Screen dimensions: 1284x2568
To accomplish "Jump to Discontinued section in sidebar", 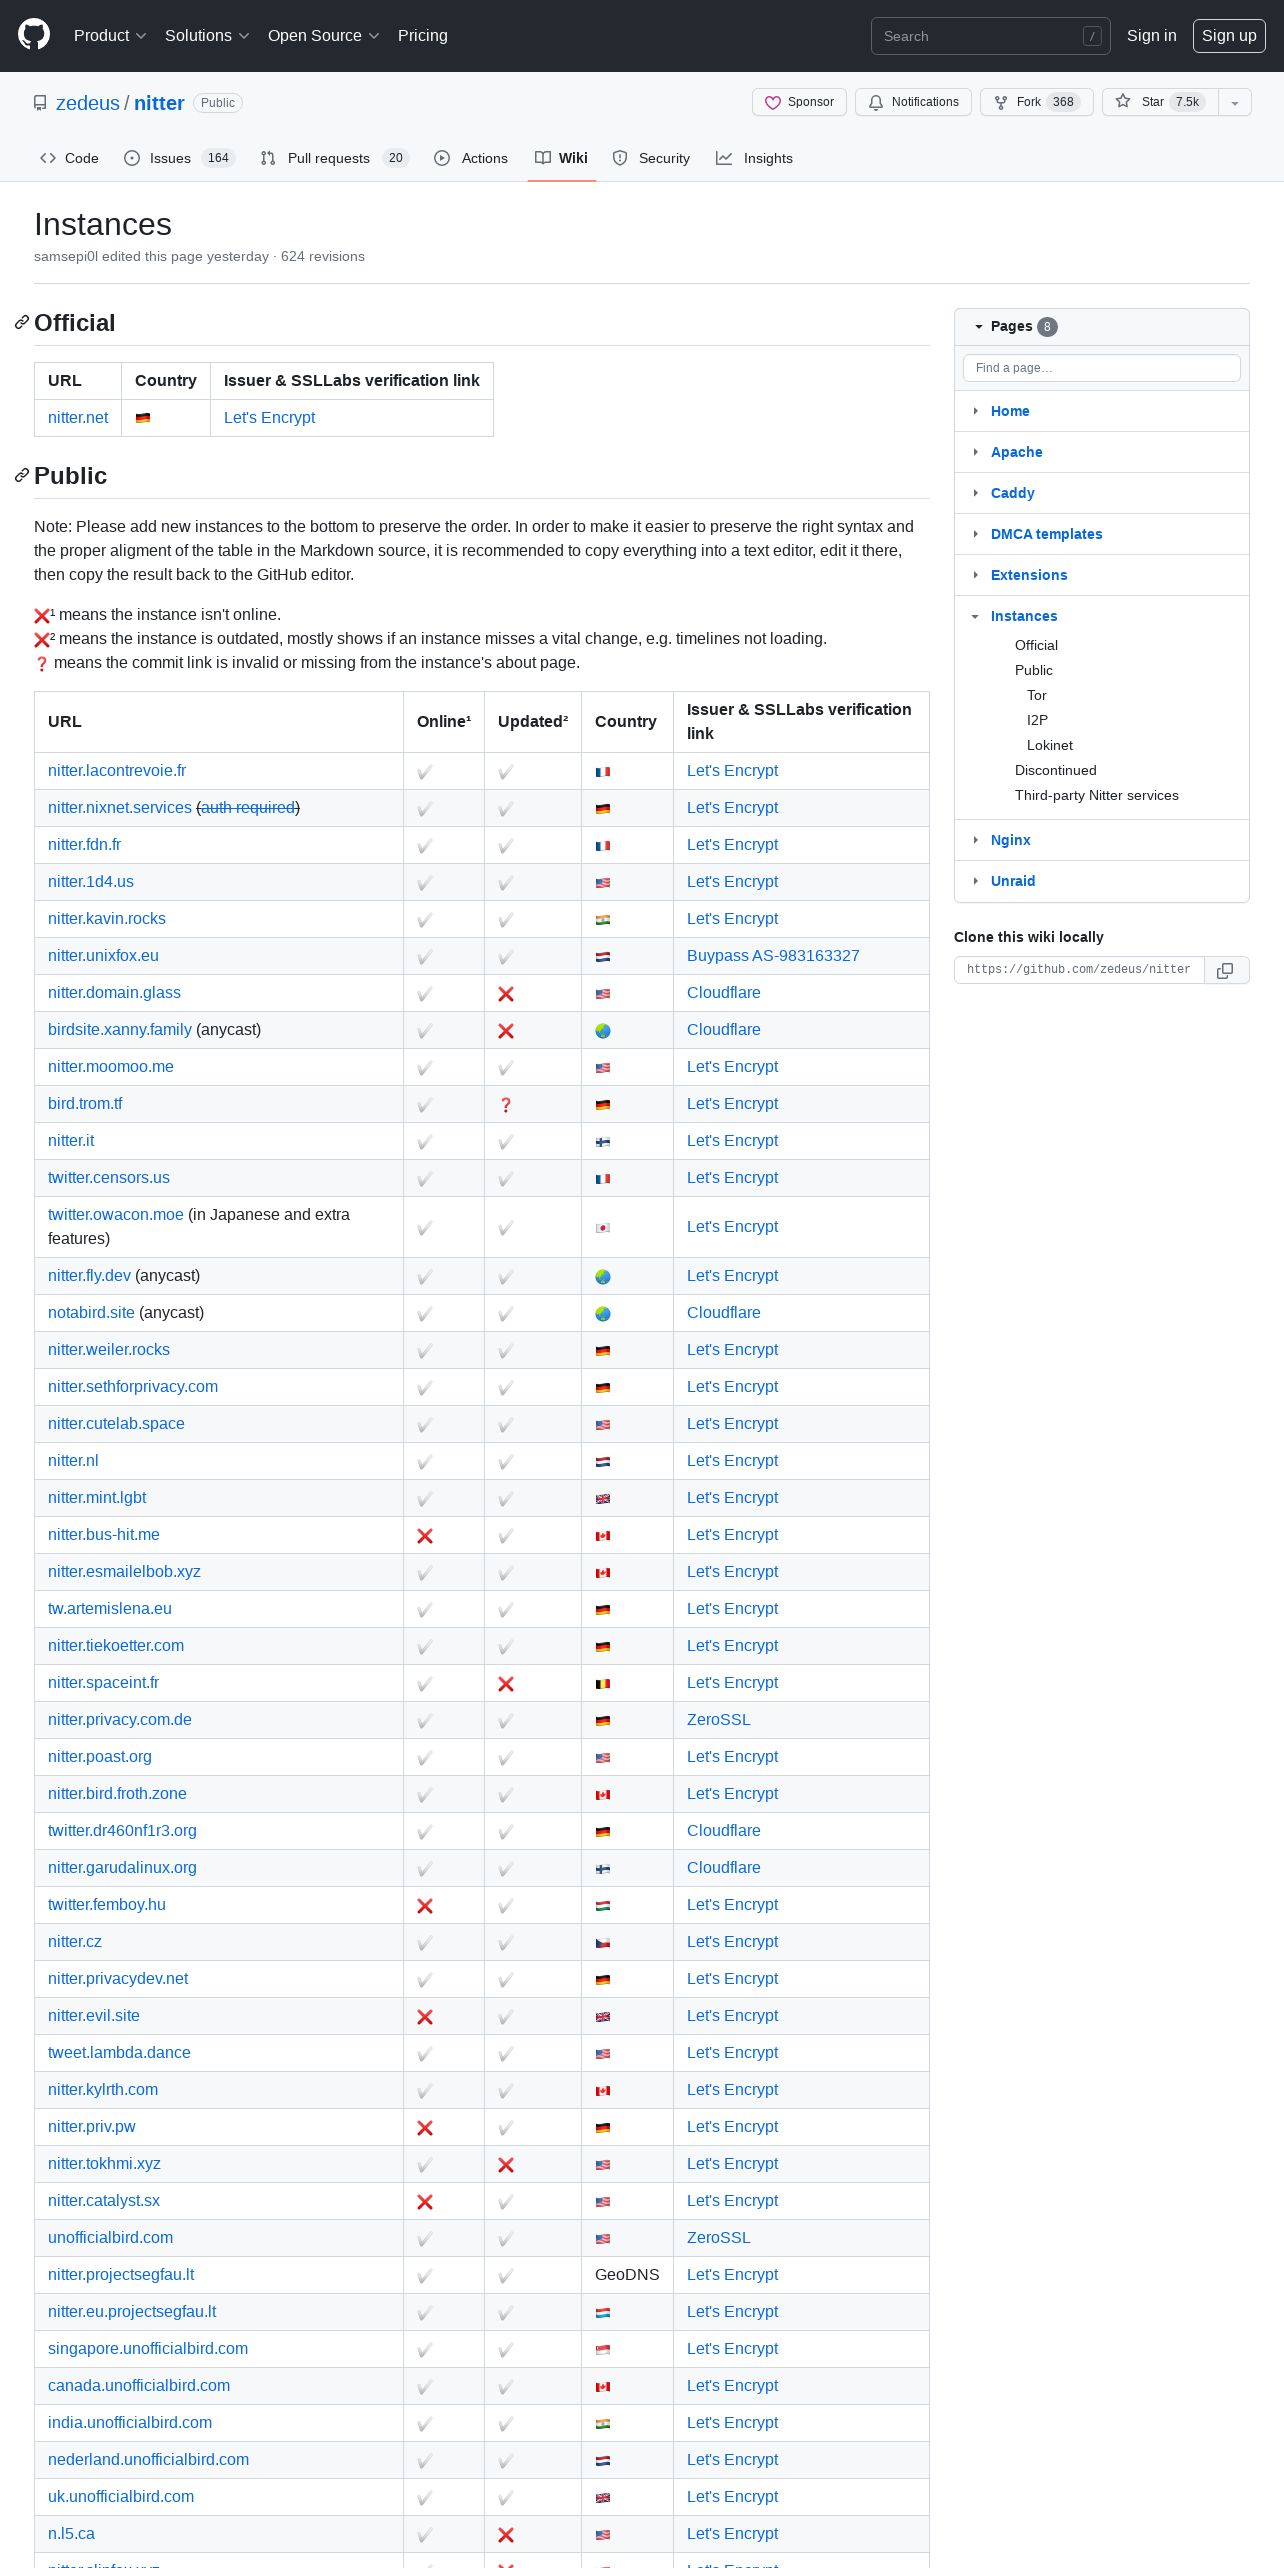I will [1056, 770].
